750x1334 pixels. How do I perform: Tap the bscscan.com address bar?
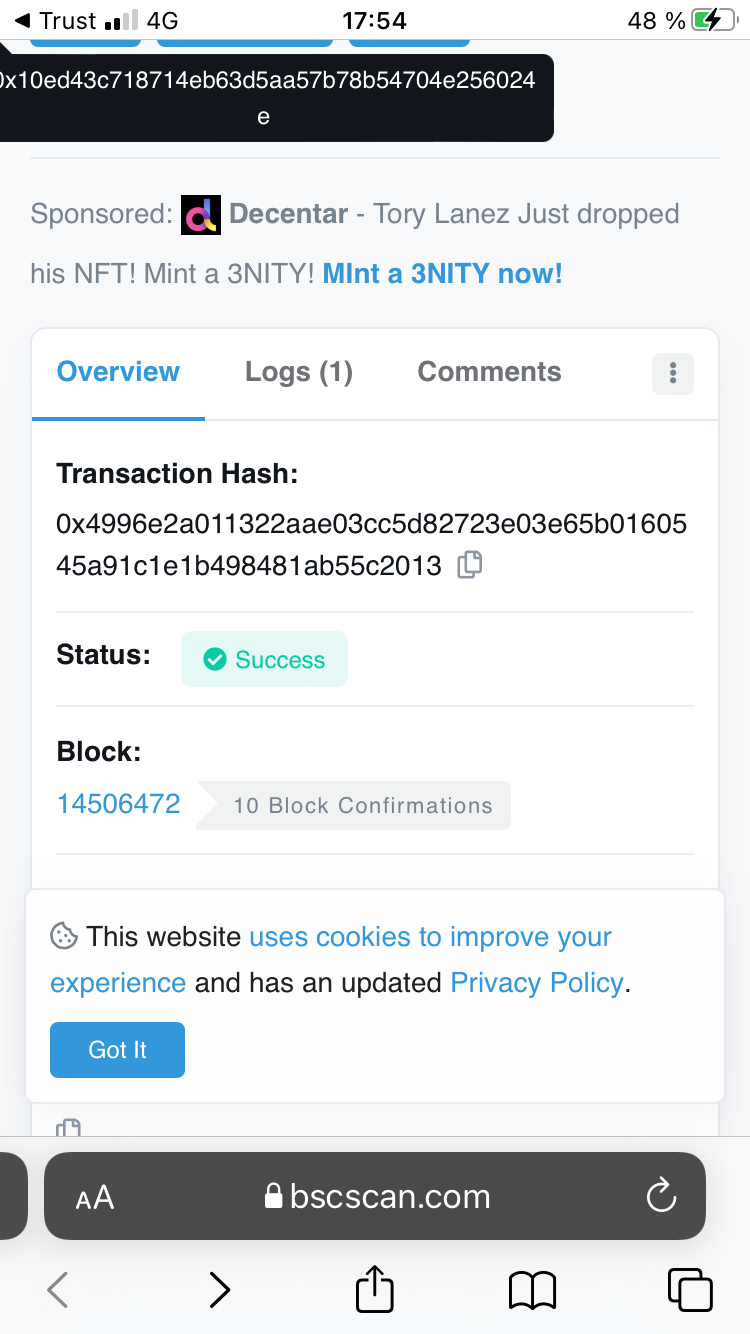(390, 1196)
